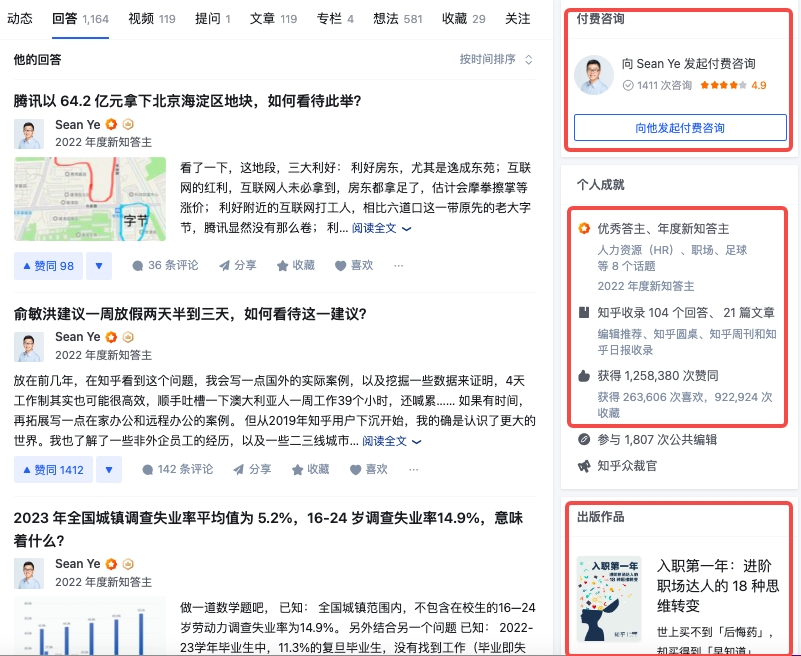The height and width of the screenshot is (656, 801).
Task: Share the 俞敏洪 holiday answer
Action: [252, 469]
